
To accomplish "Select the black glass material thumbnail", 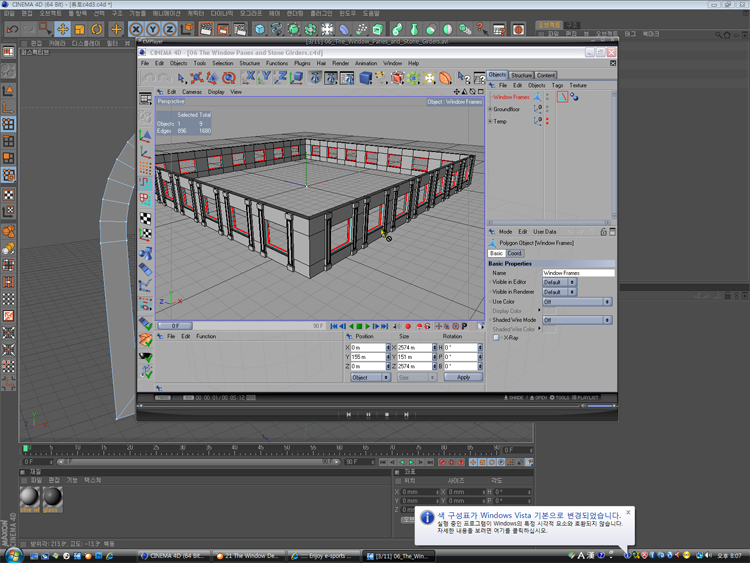I will click(x=52, y=497).
